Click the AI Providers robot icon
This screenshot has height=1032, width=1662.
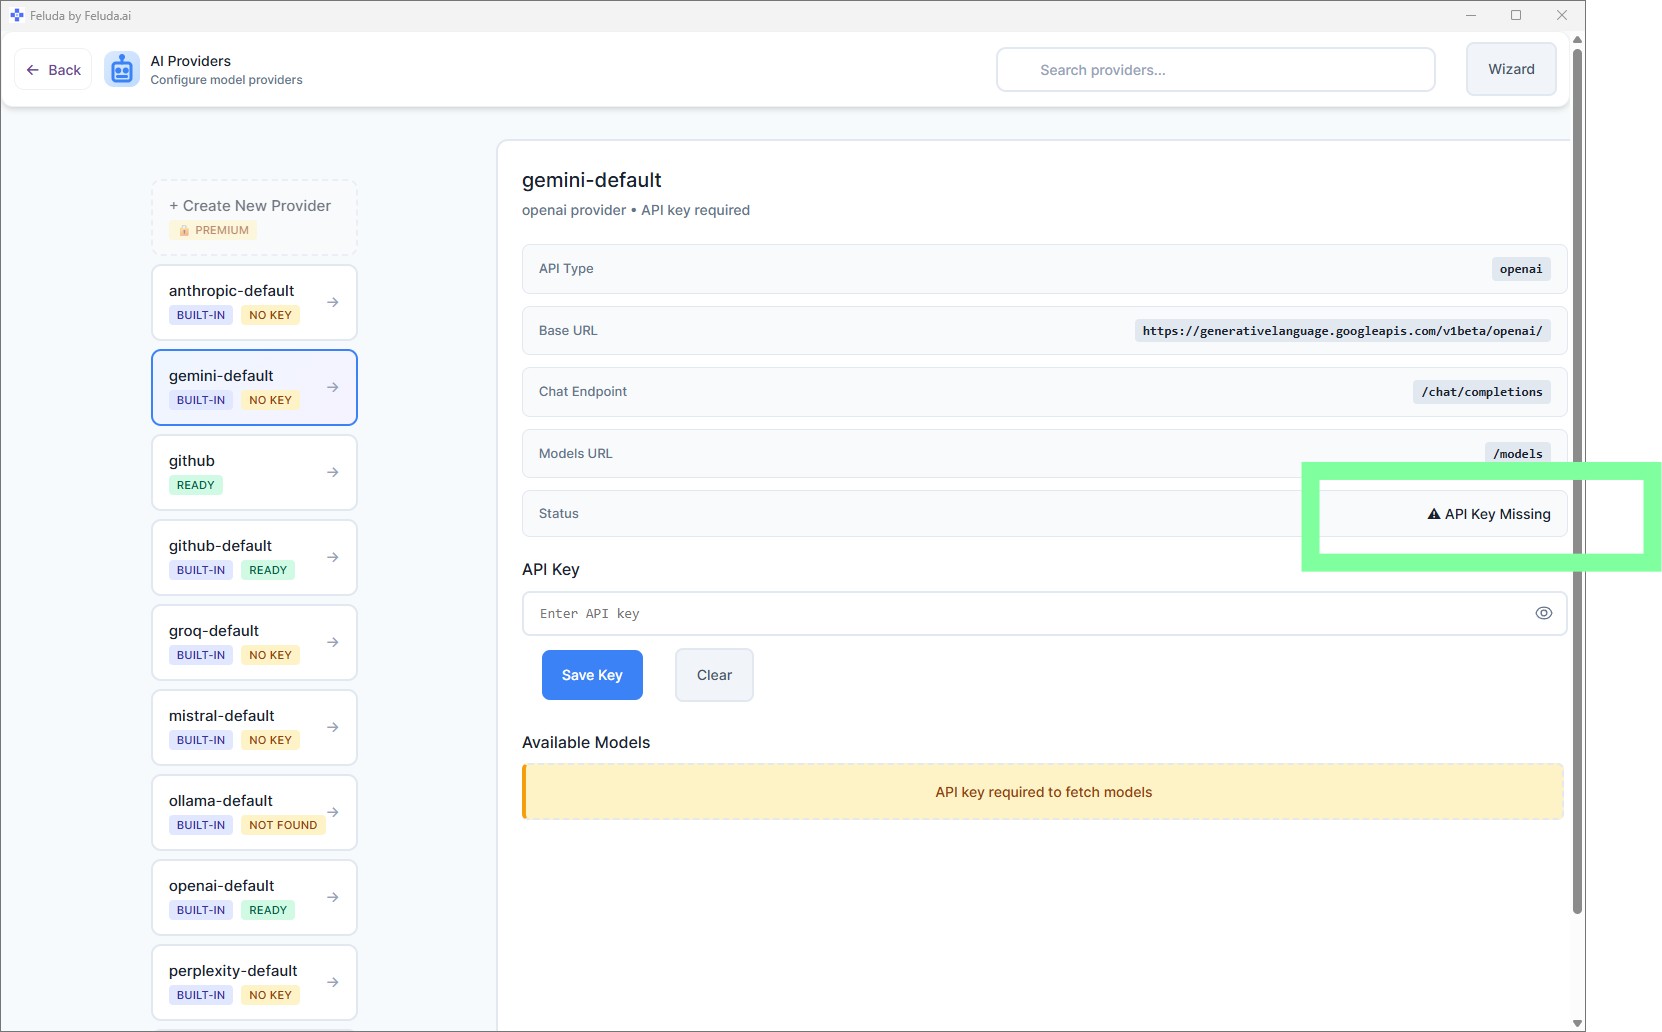121,69
